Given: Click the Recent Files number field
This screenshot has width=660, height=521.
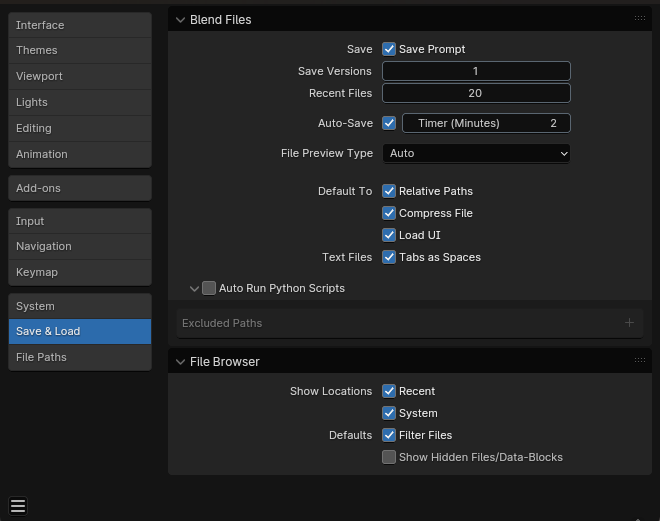Looking at the screenshot, I should pos(476,93).
